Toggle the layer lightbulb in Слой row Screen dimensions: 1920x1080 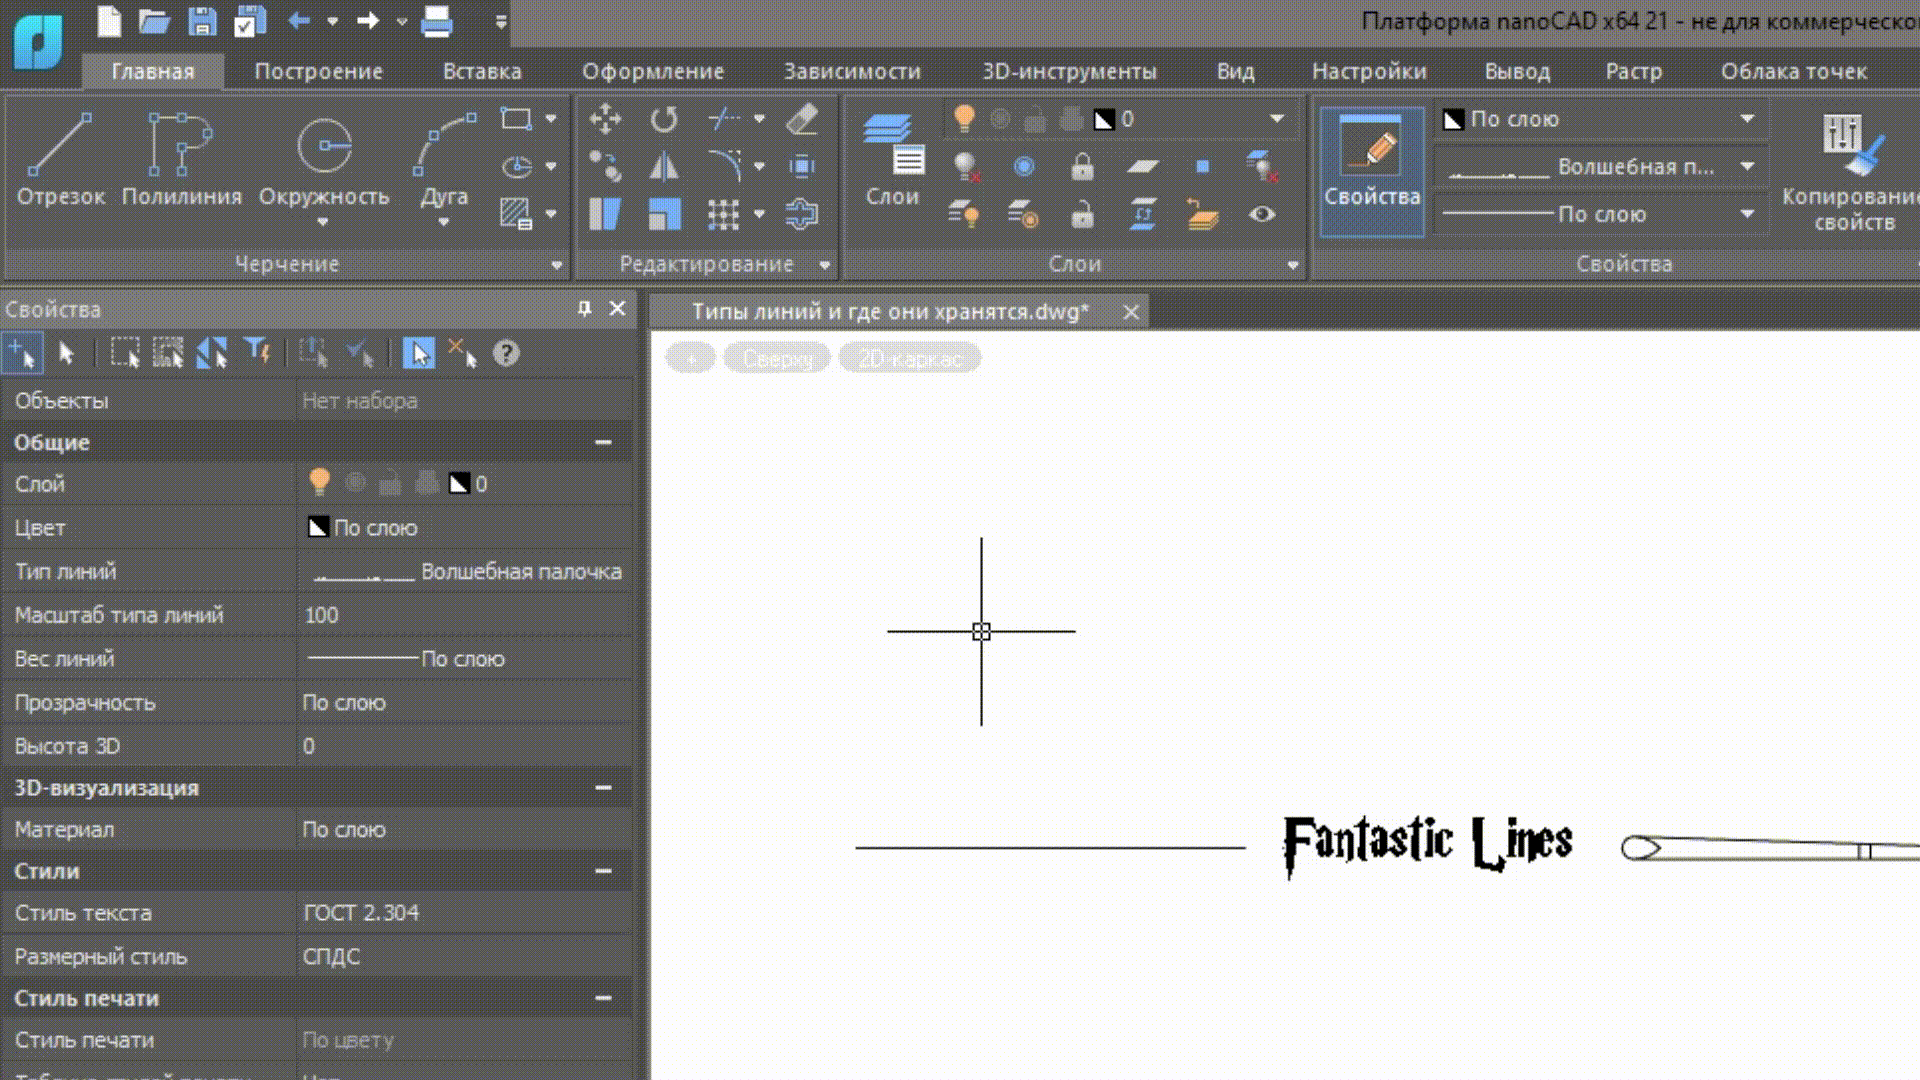pos(319,483)
